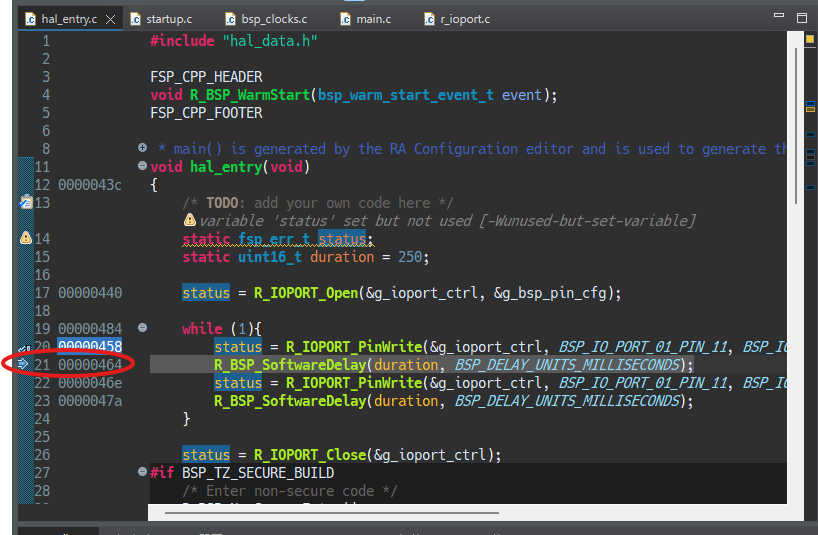Open the bsp_clocks.c editor tab

tap(266, 19)
